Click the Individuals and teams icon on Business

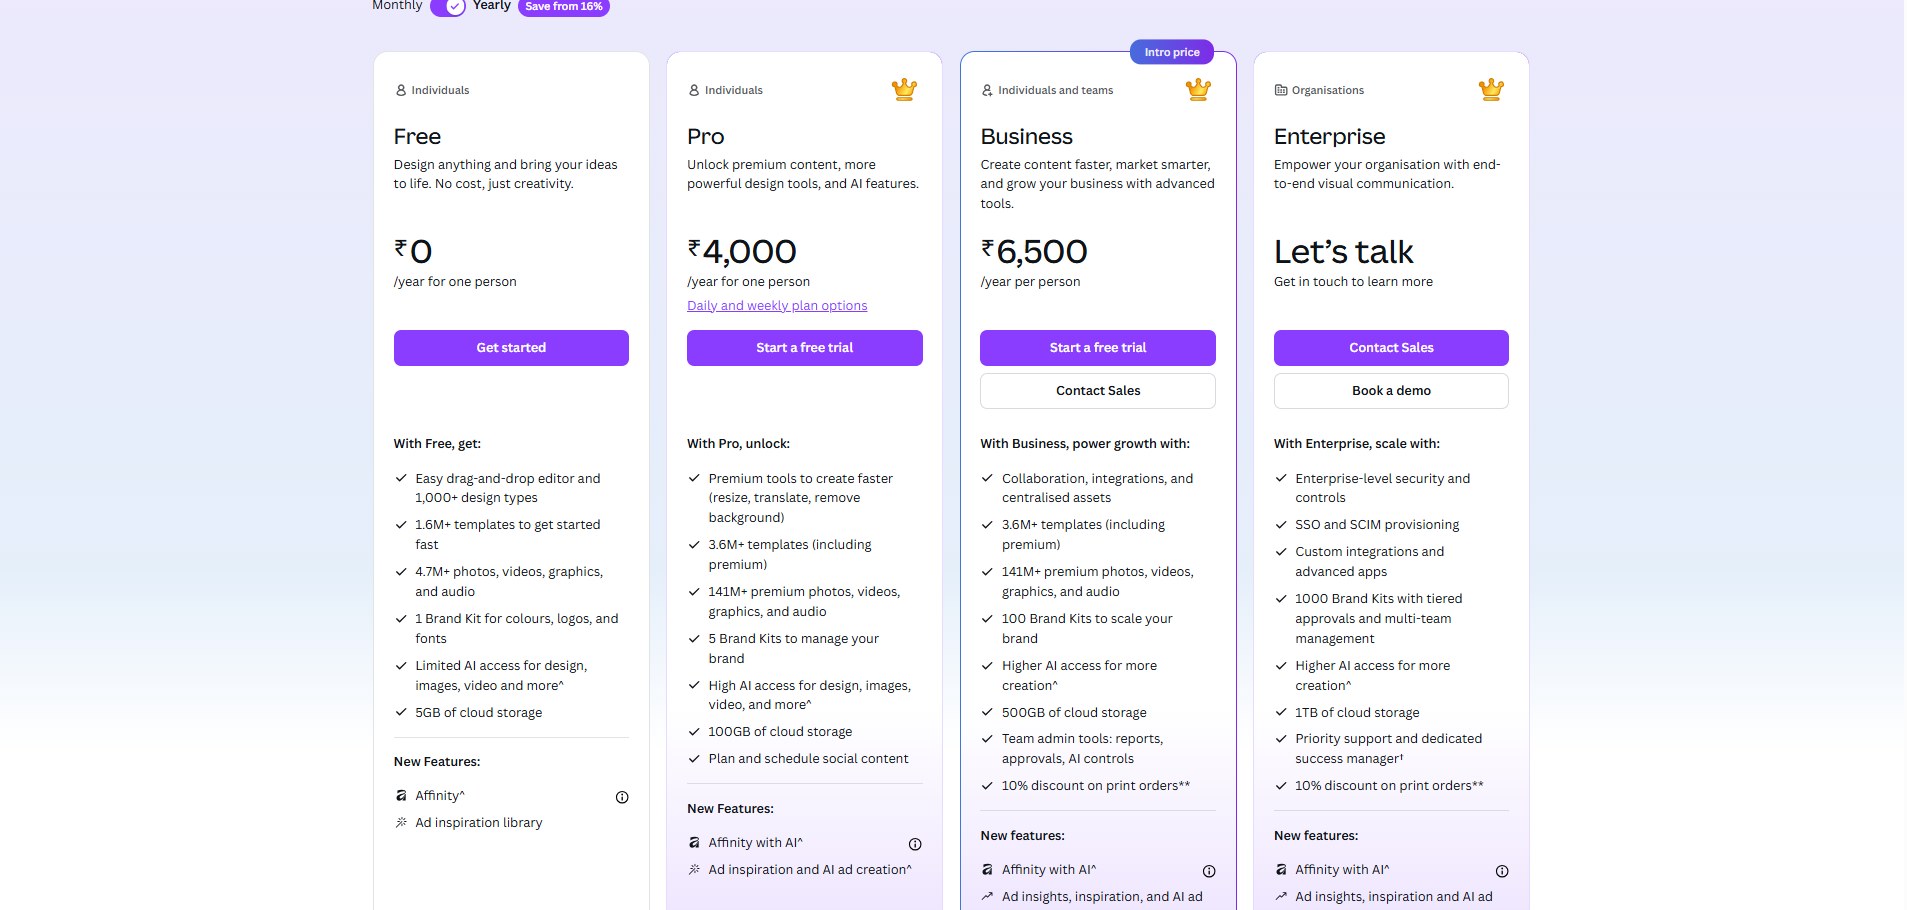point(987,90)
